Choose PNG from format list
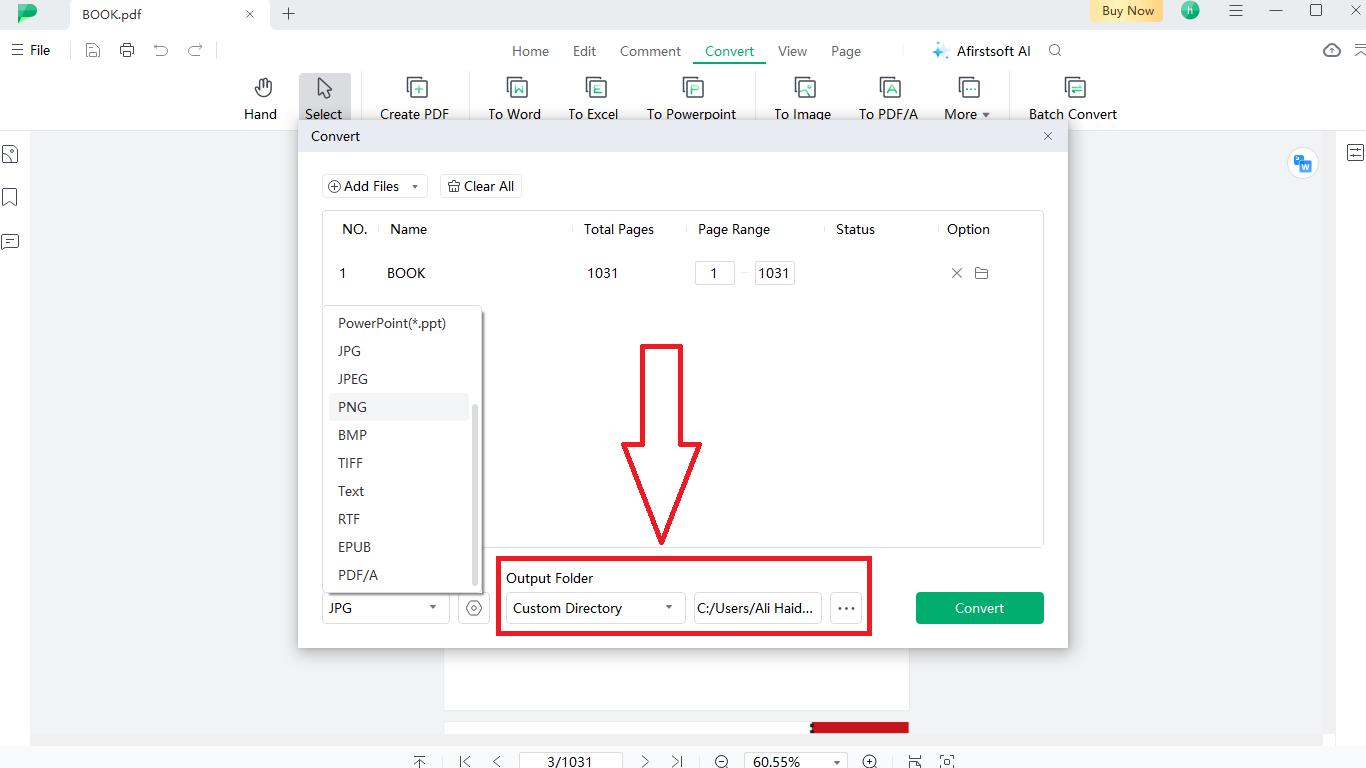 click(x=398, y=407)
